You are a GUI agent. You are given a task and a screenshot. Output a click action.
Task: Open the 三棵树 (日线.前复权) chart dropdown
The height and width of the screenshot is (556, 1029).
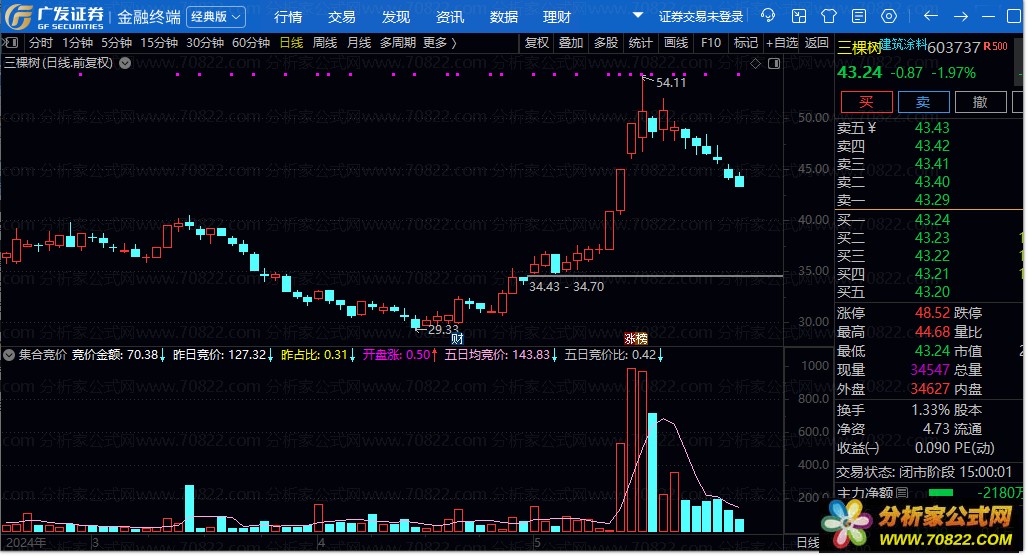pos(125,63)
